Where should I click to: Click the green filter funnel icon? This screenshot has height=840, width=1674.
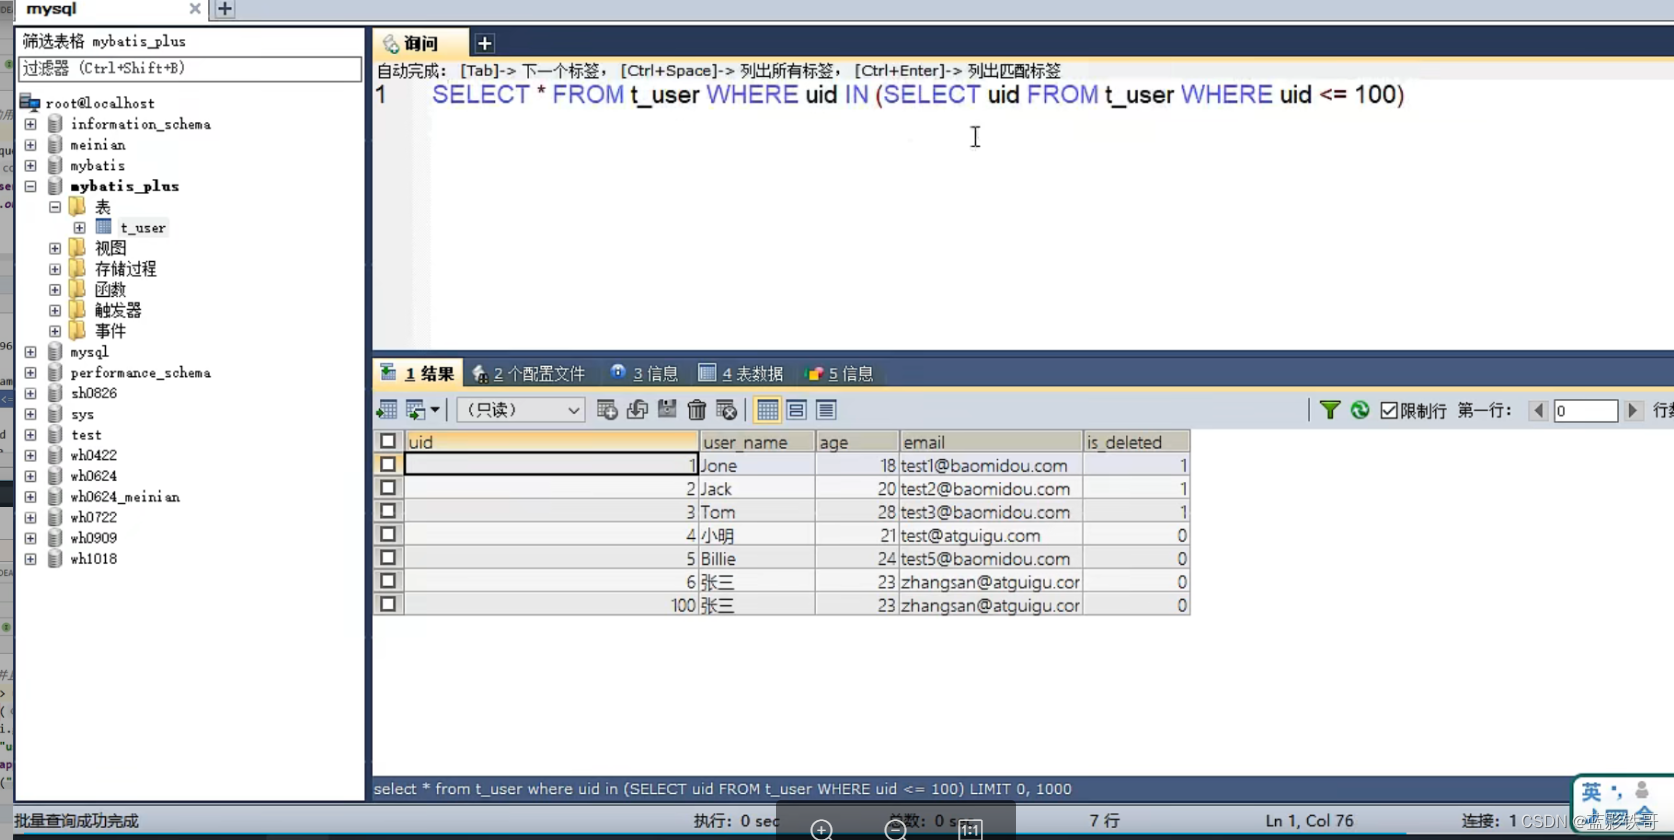(1330, 410)
